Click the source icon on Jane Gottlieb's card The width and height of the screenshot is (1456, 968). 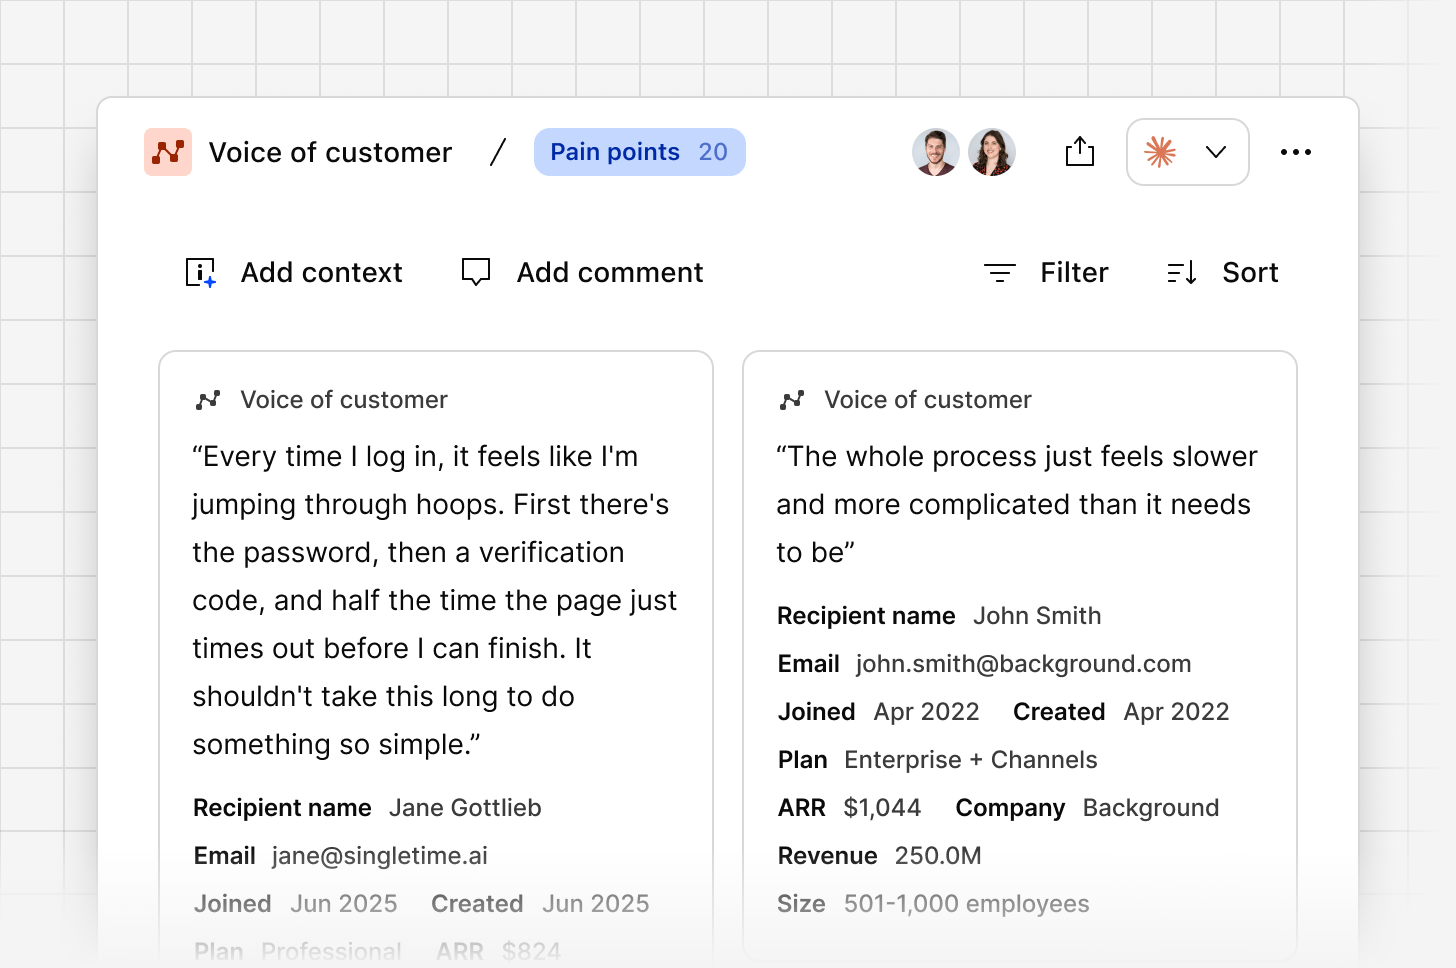[x=208, y=400]
